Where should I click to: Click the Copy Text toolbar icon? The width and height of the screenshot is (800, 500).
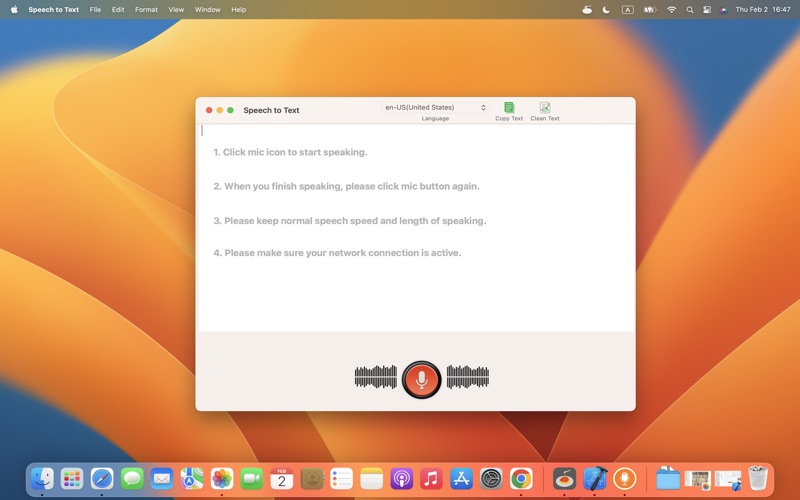509,107
